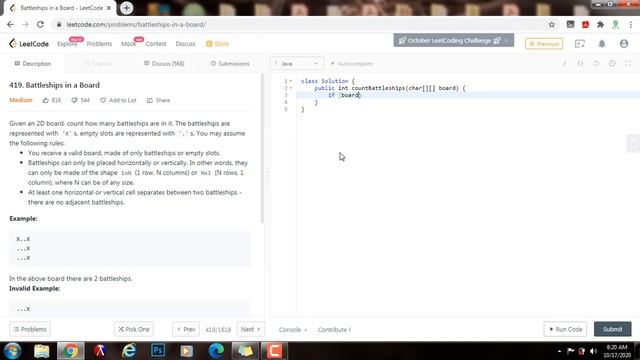This screenshot has width=640, height=360.
Task: Open Microsoft Edge from taskbar
Action: (216, 351)
